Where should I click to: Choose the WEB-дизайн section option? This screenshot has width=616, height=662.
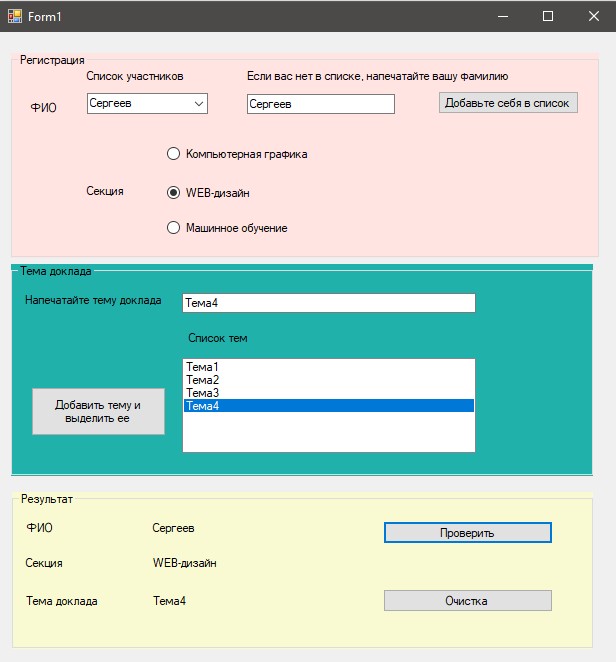coord(173,192)
